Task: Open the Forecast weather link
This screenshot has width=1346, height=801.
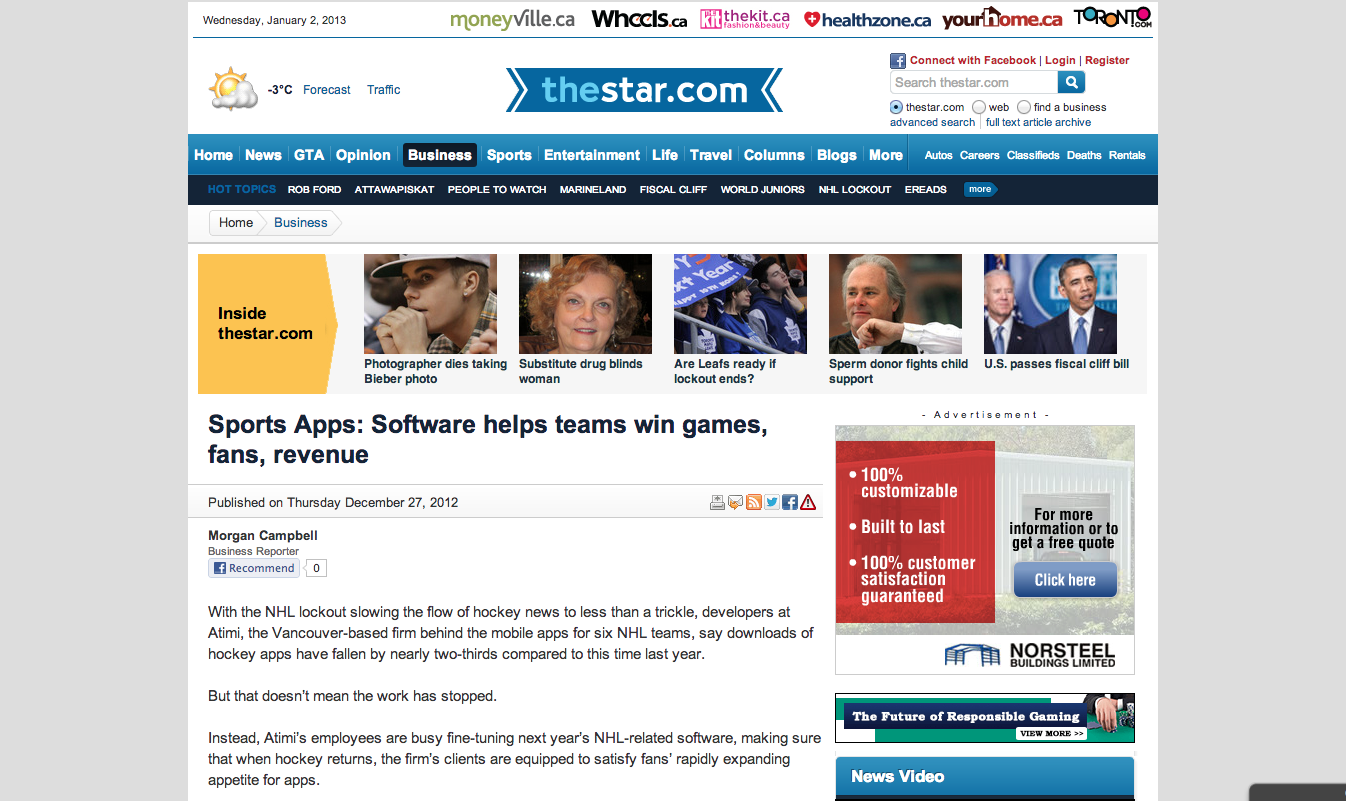Action: tap(326, 90)
